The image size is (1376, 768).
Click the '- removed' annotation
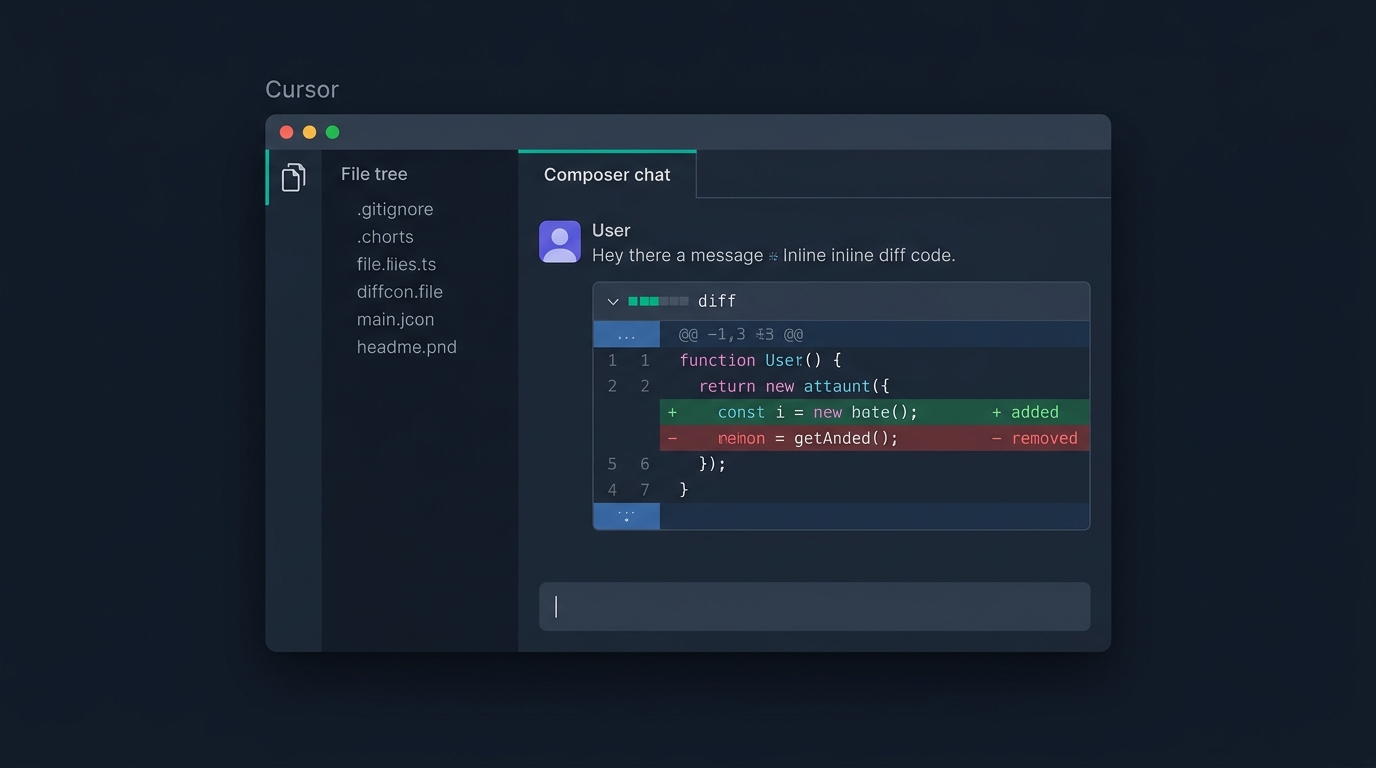pyautogui.click(x=1034, y=438)
